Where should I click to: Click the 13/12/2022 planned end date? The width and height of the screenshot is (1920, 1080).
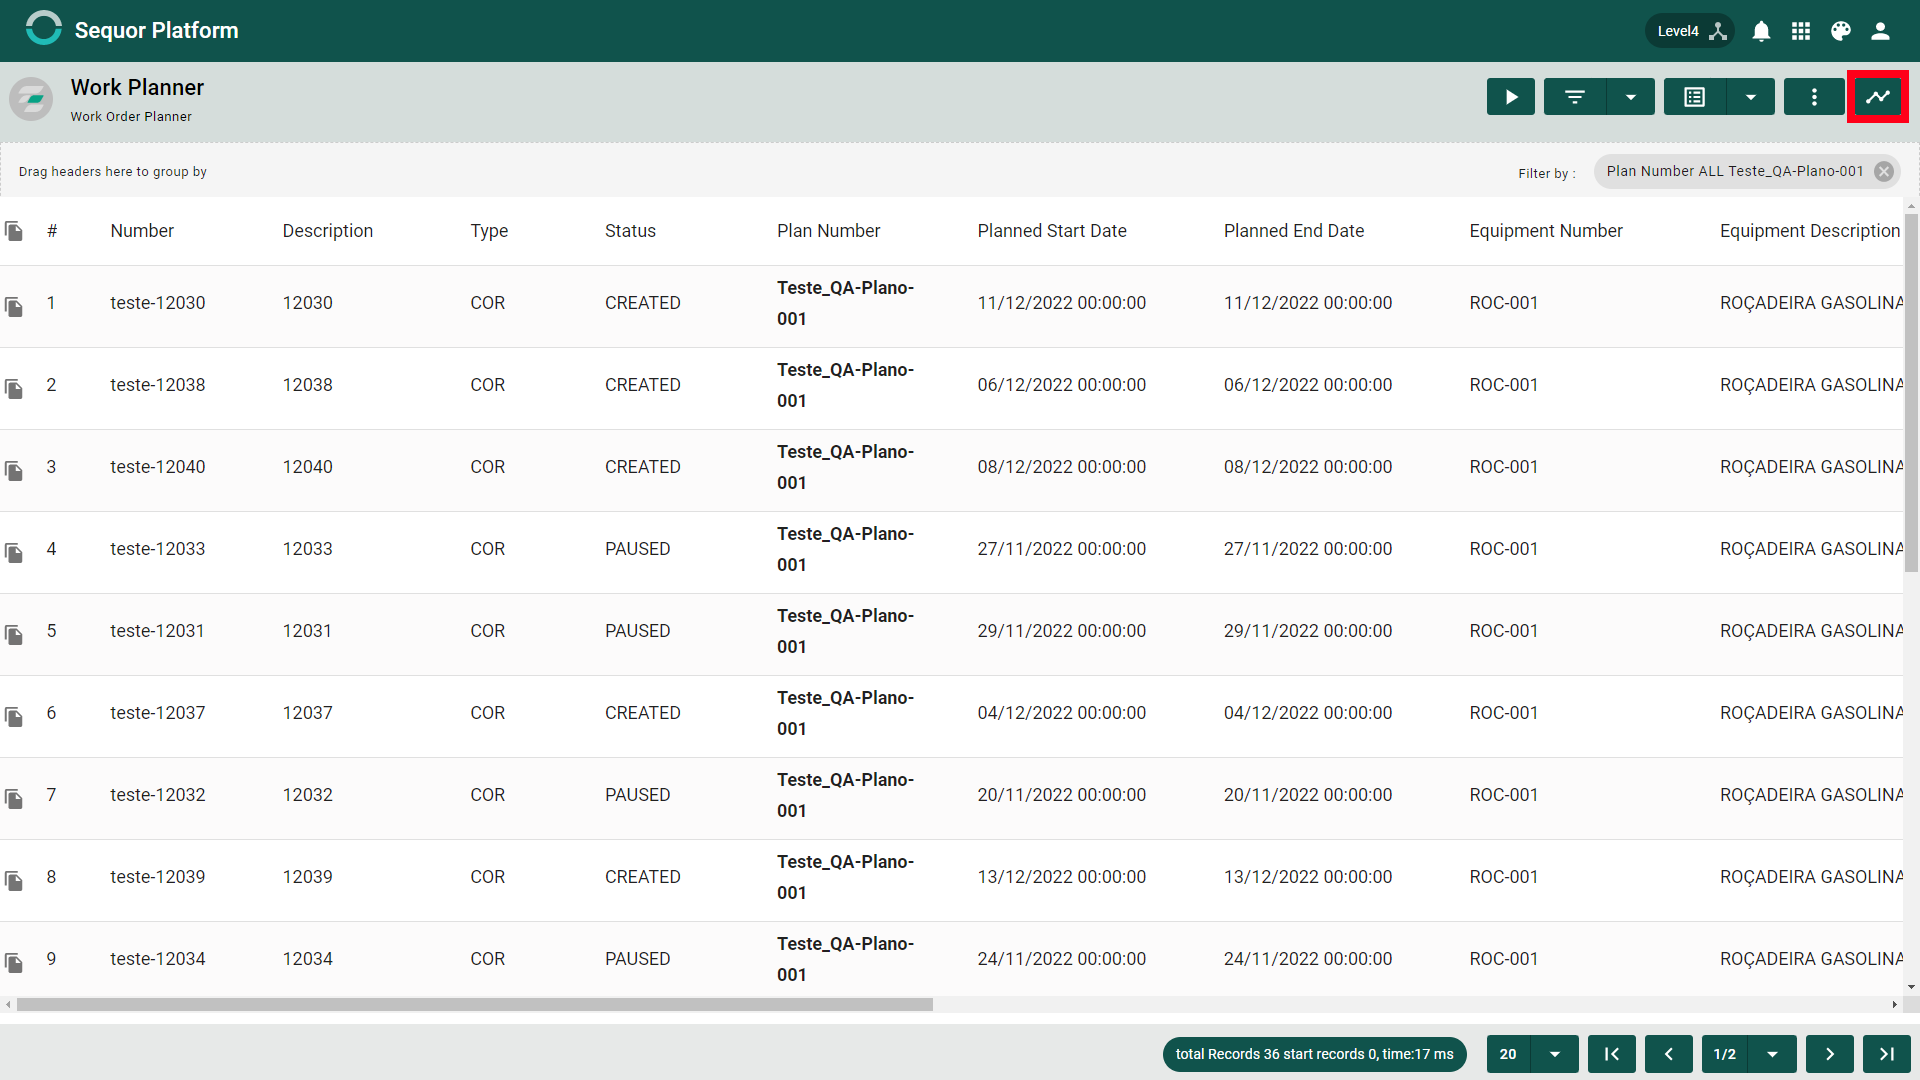point(1308,877)
